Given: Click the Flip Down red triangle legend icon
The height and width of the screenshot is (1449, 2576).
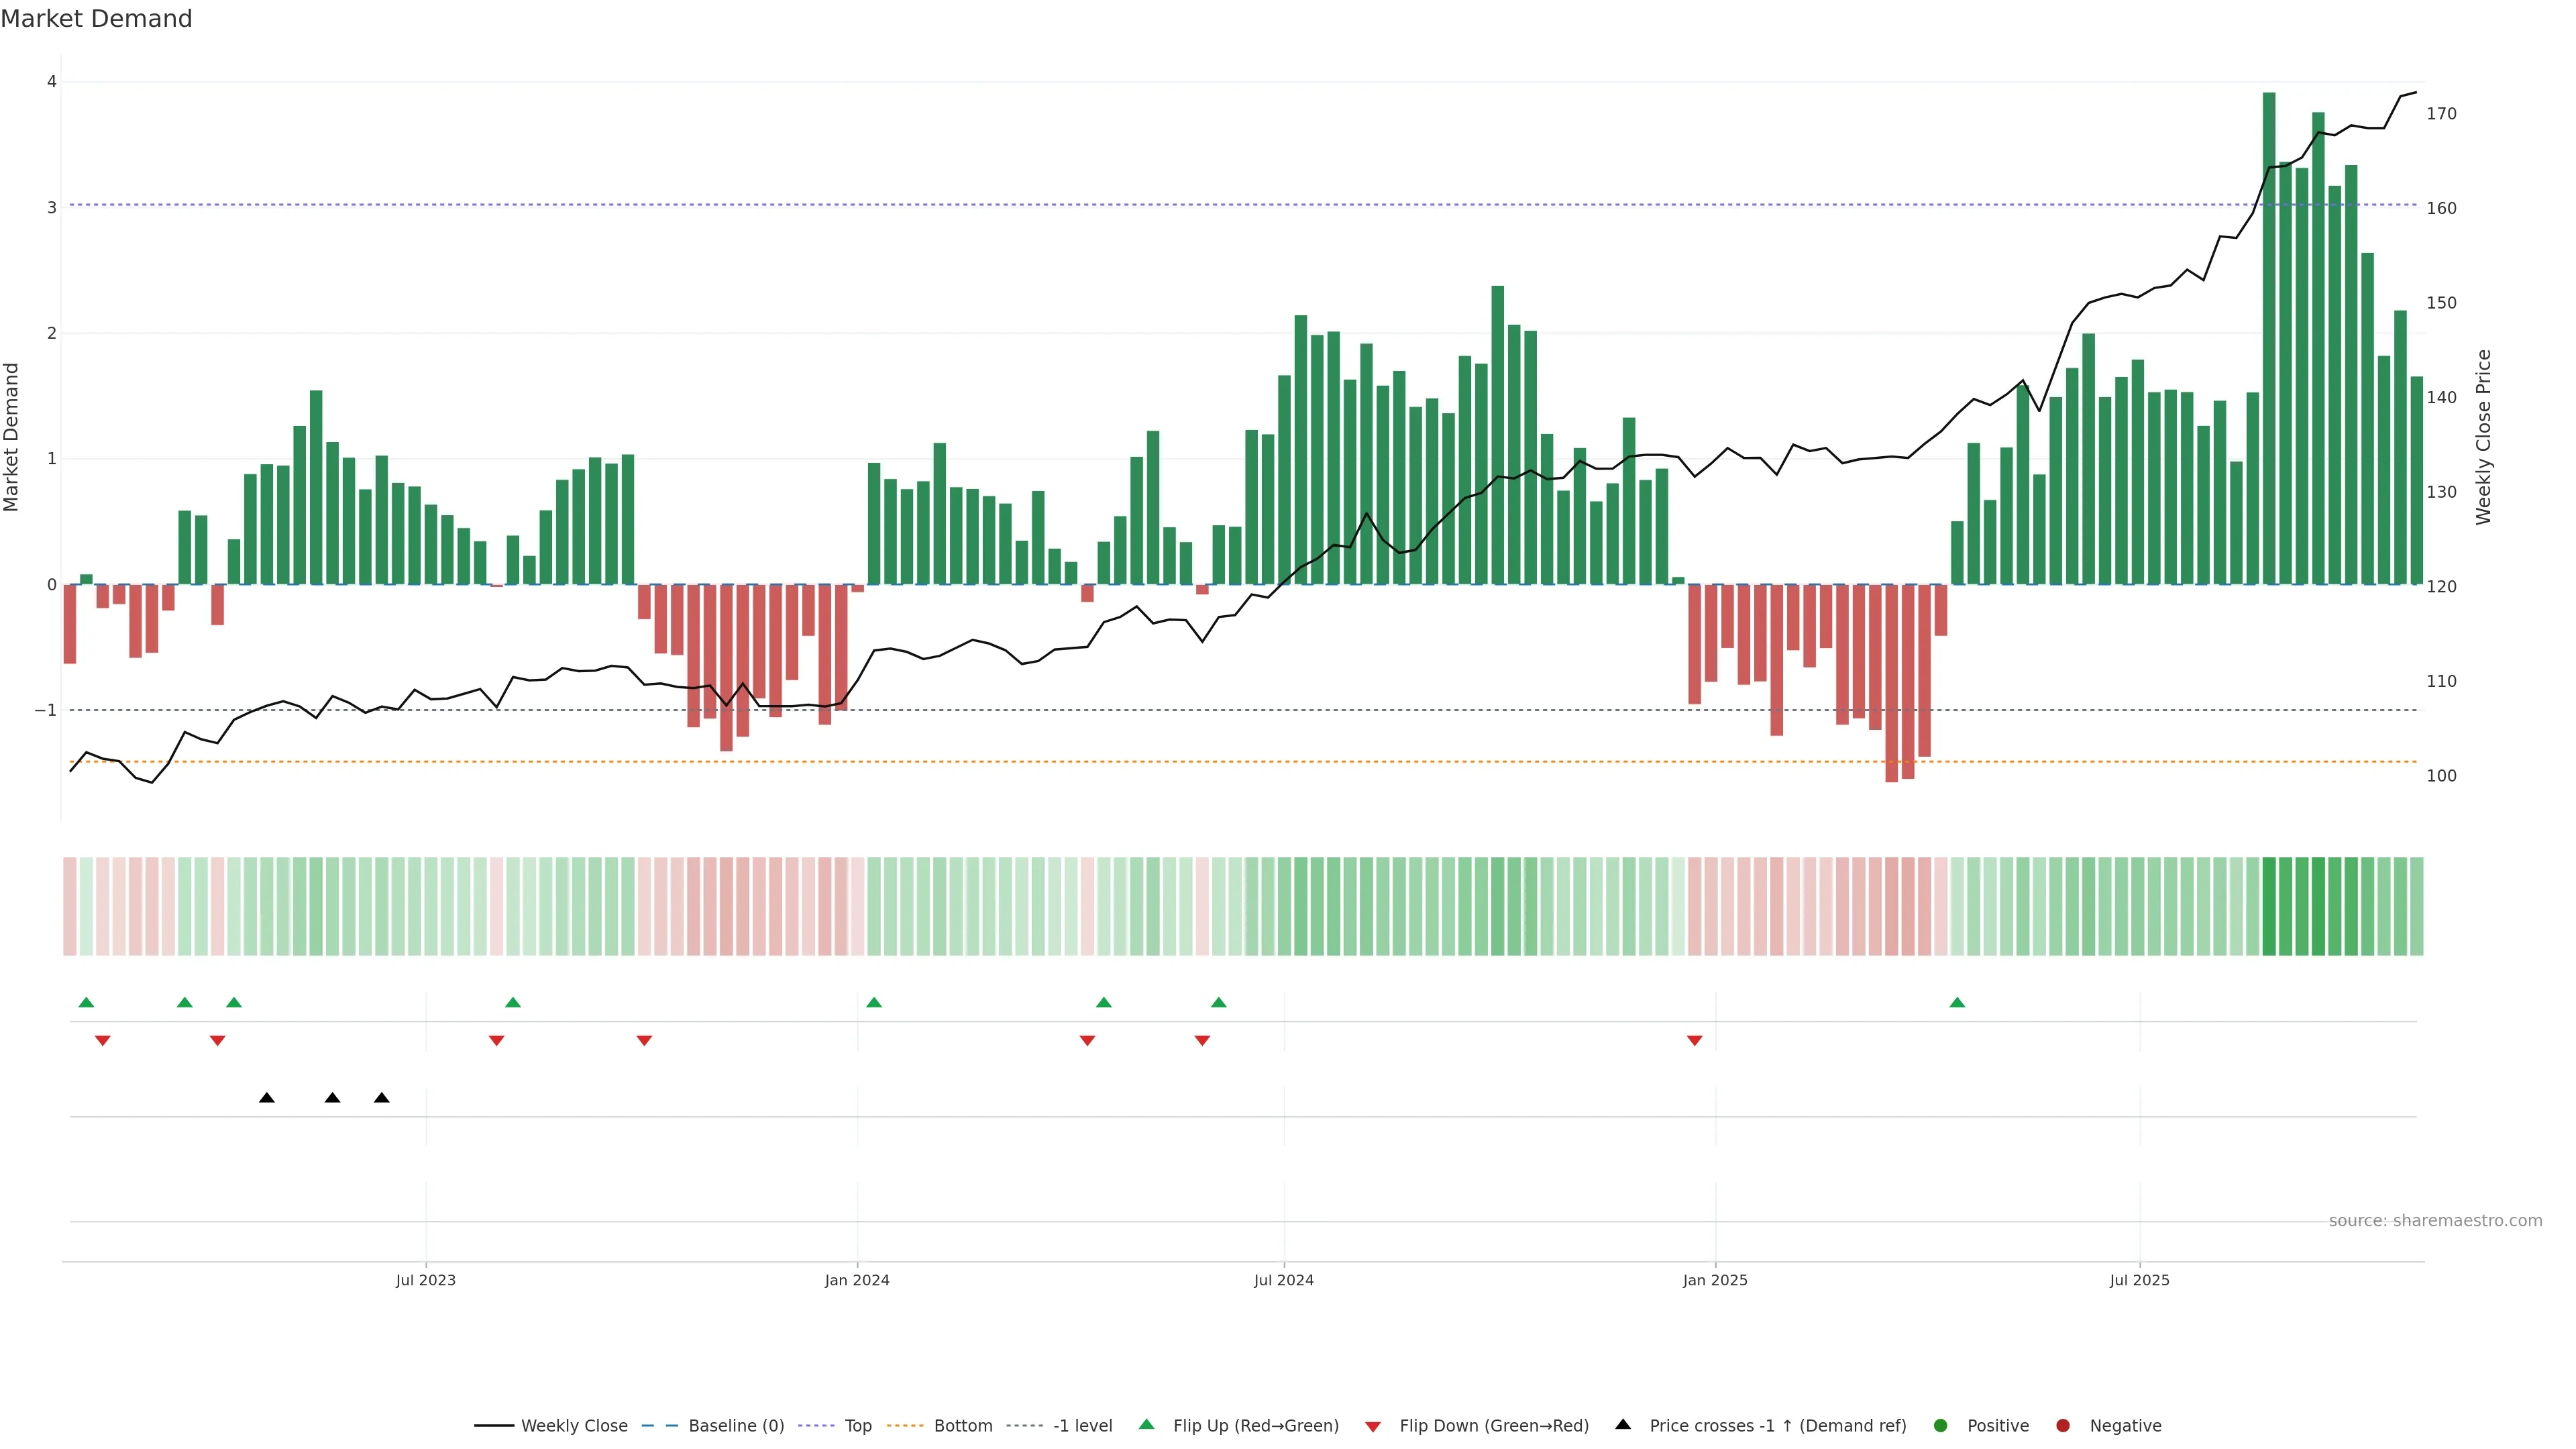Looking at the screenshot, I should point(1373,1427).
